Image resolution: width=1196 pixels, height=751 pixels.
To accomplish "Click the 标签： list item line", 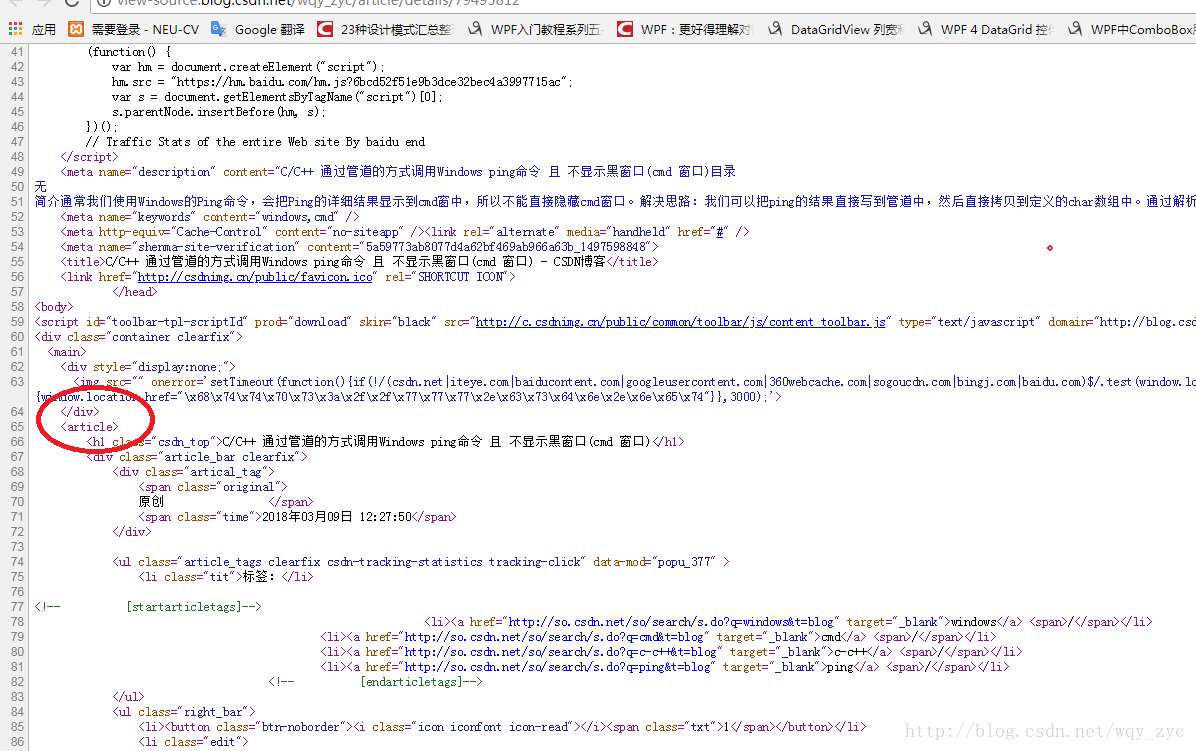I will (225, 577).
